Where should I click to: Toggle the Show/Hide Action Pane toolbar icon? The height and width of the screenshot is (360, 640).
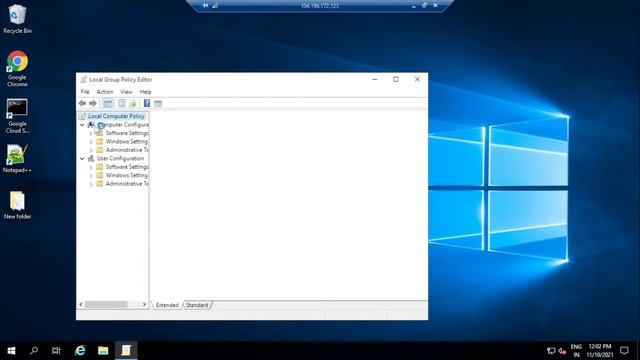point(158,104)
